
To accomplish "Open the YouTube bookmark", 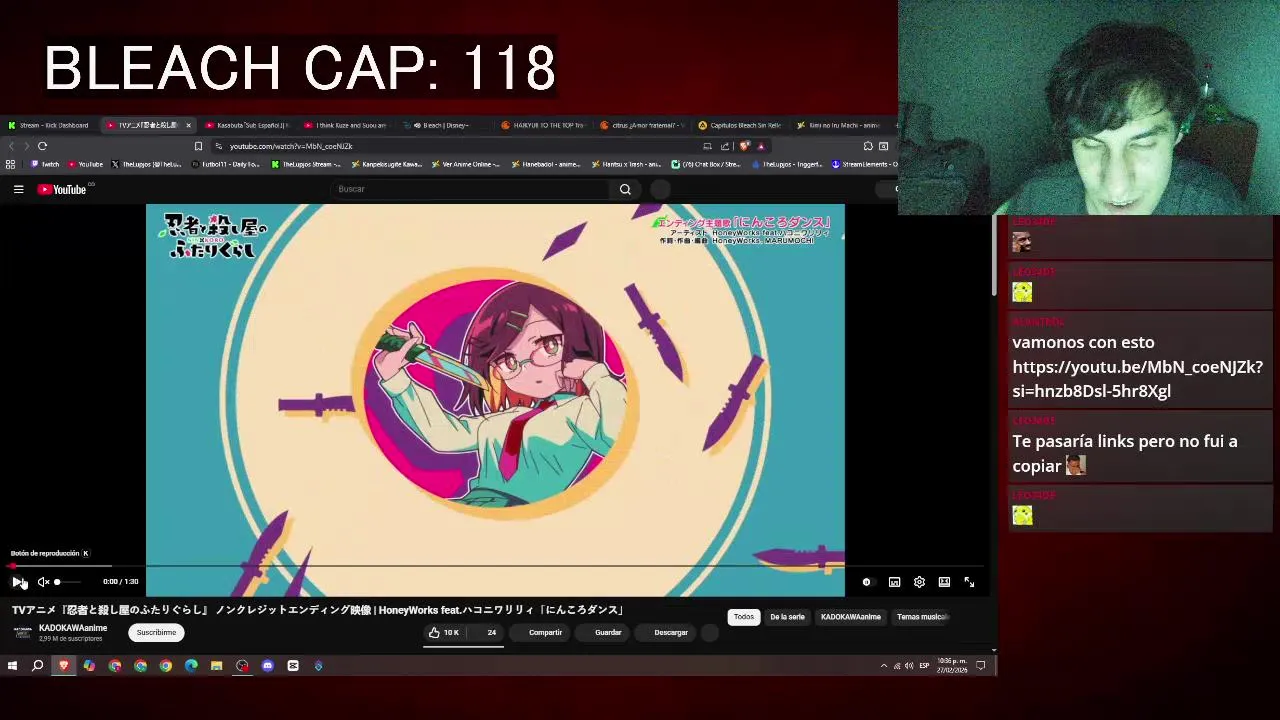I will click(86, 164).
